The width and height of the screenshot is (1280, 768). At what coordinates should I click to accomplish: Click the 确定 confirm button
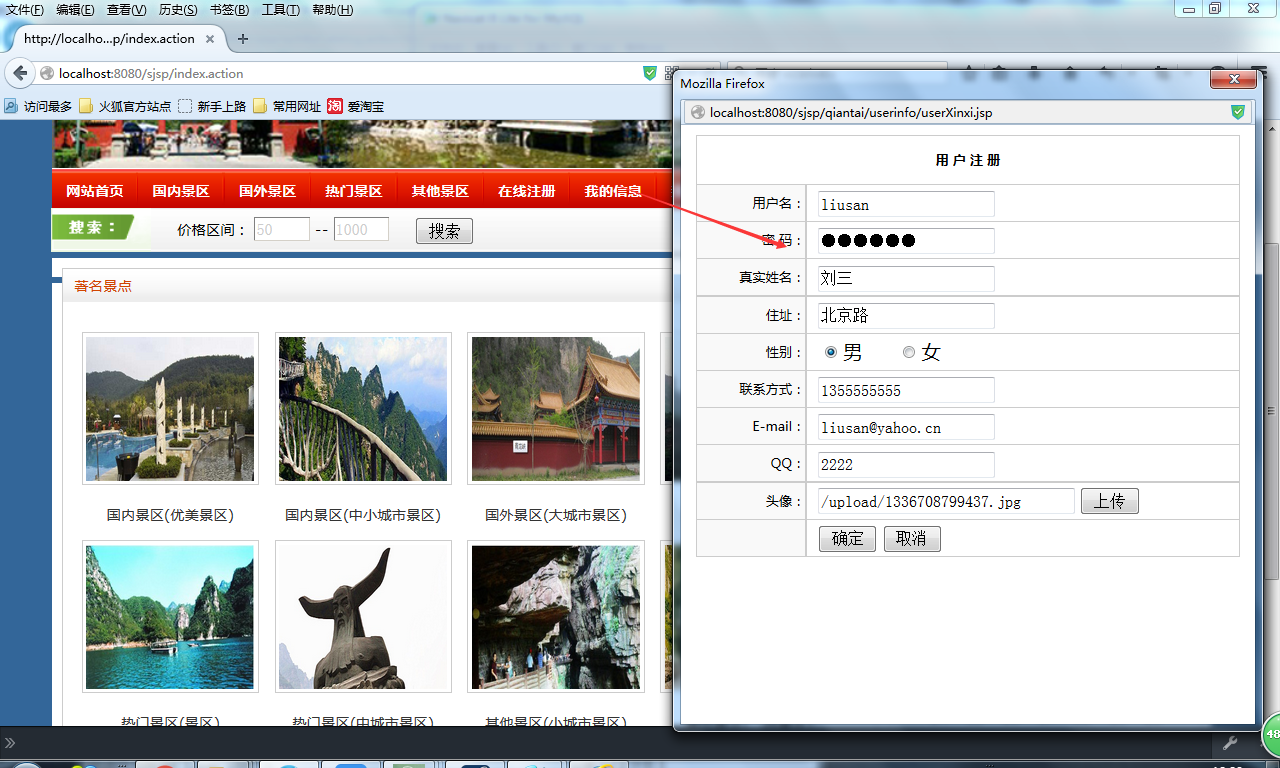847,539
